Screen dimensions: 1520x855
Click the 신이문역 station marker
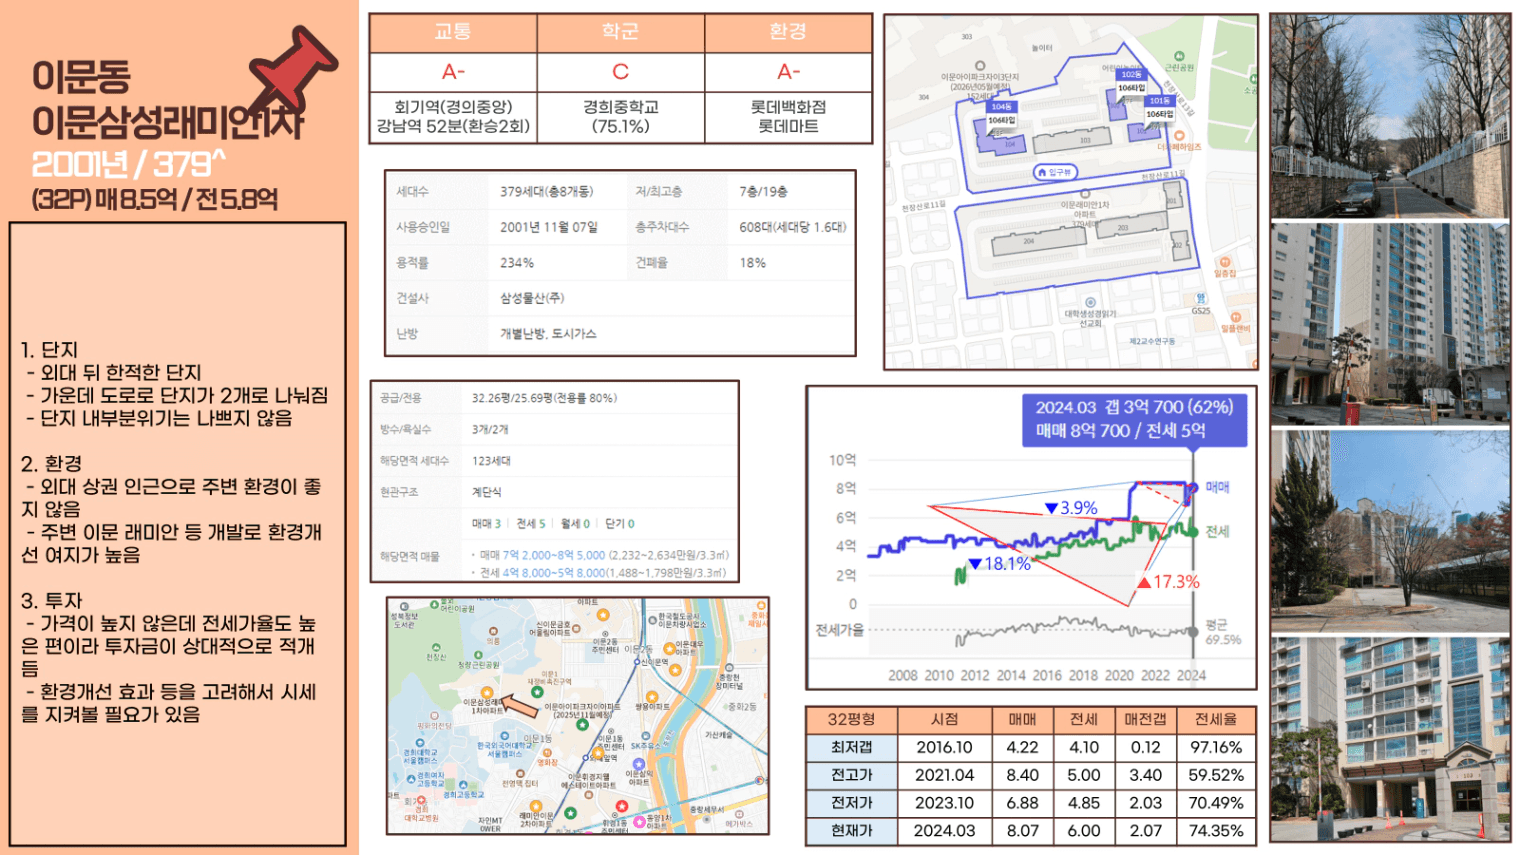(637, 662)
